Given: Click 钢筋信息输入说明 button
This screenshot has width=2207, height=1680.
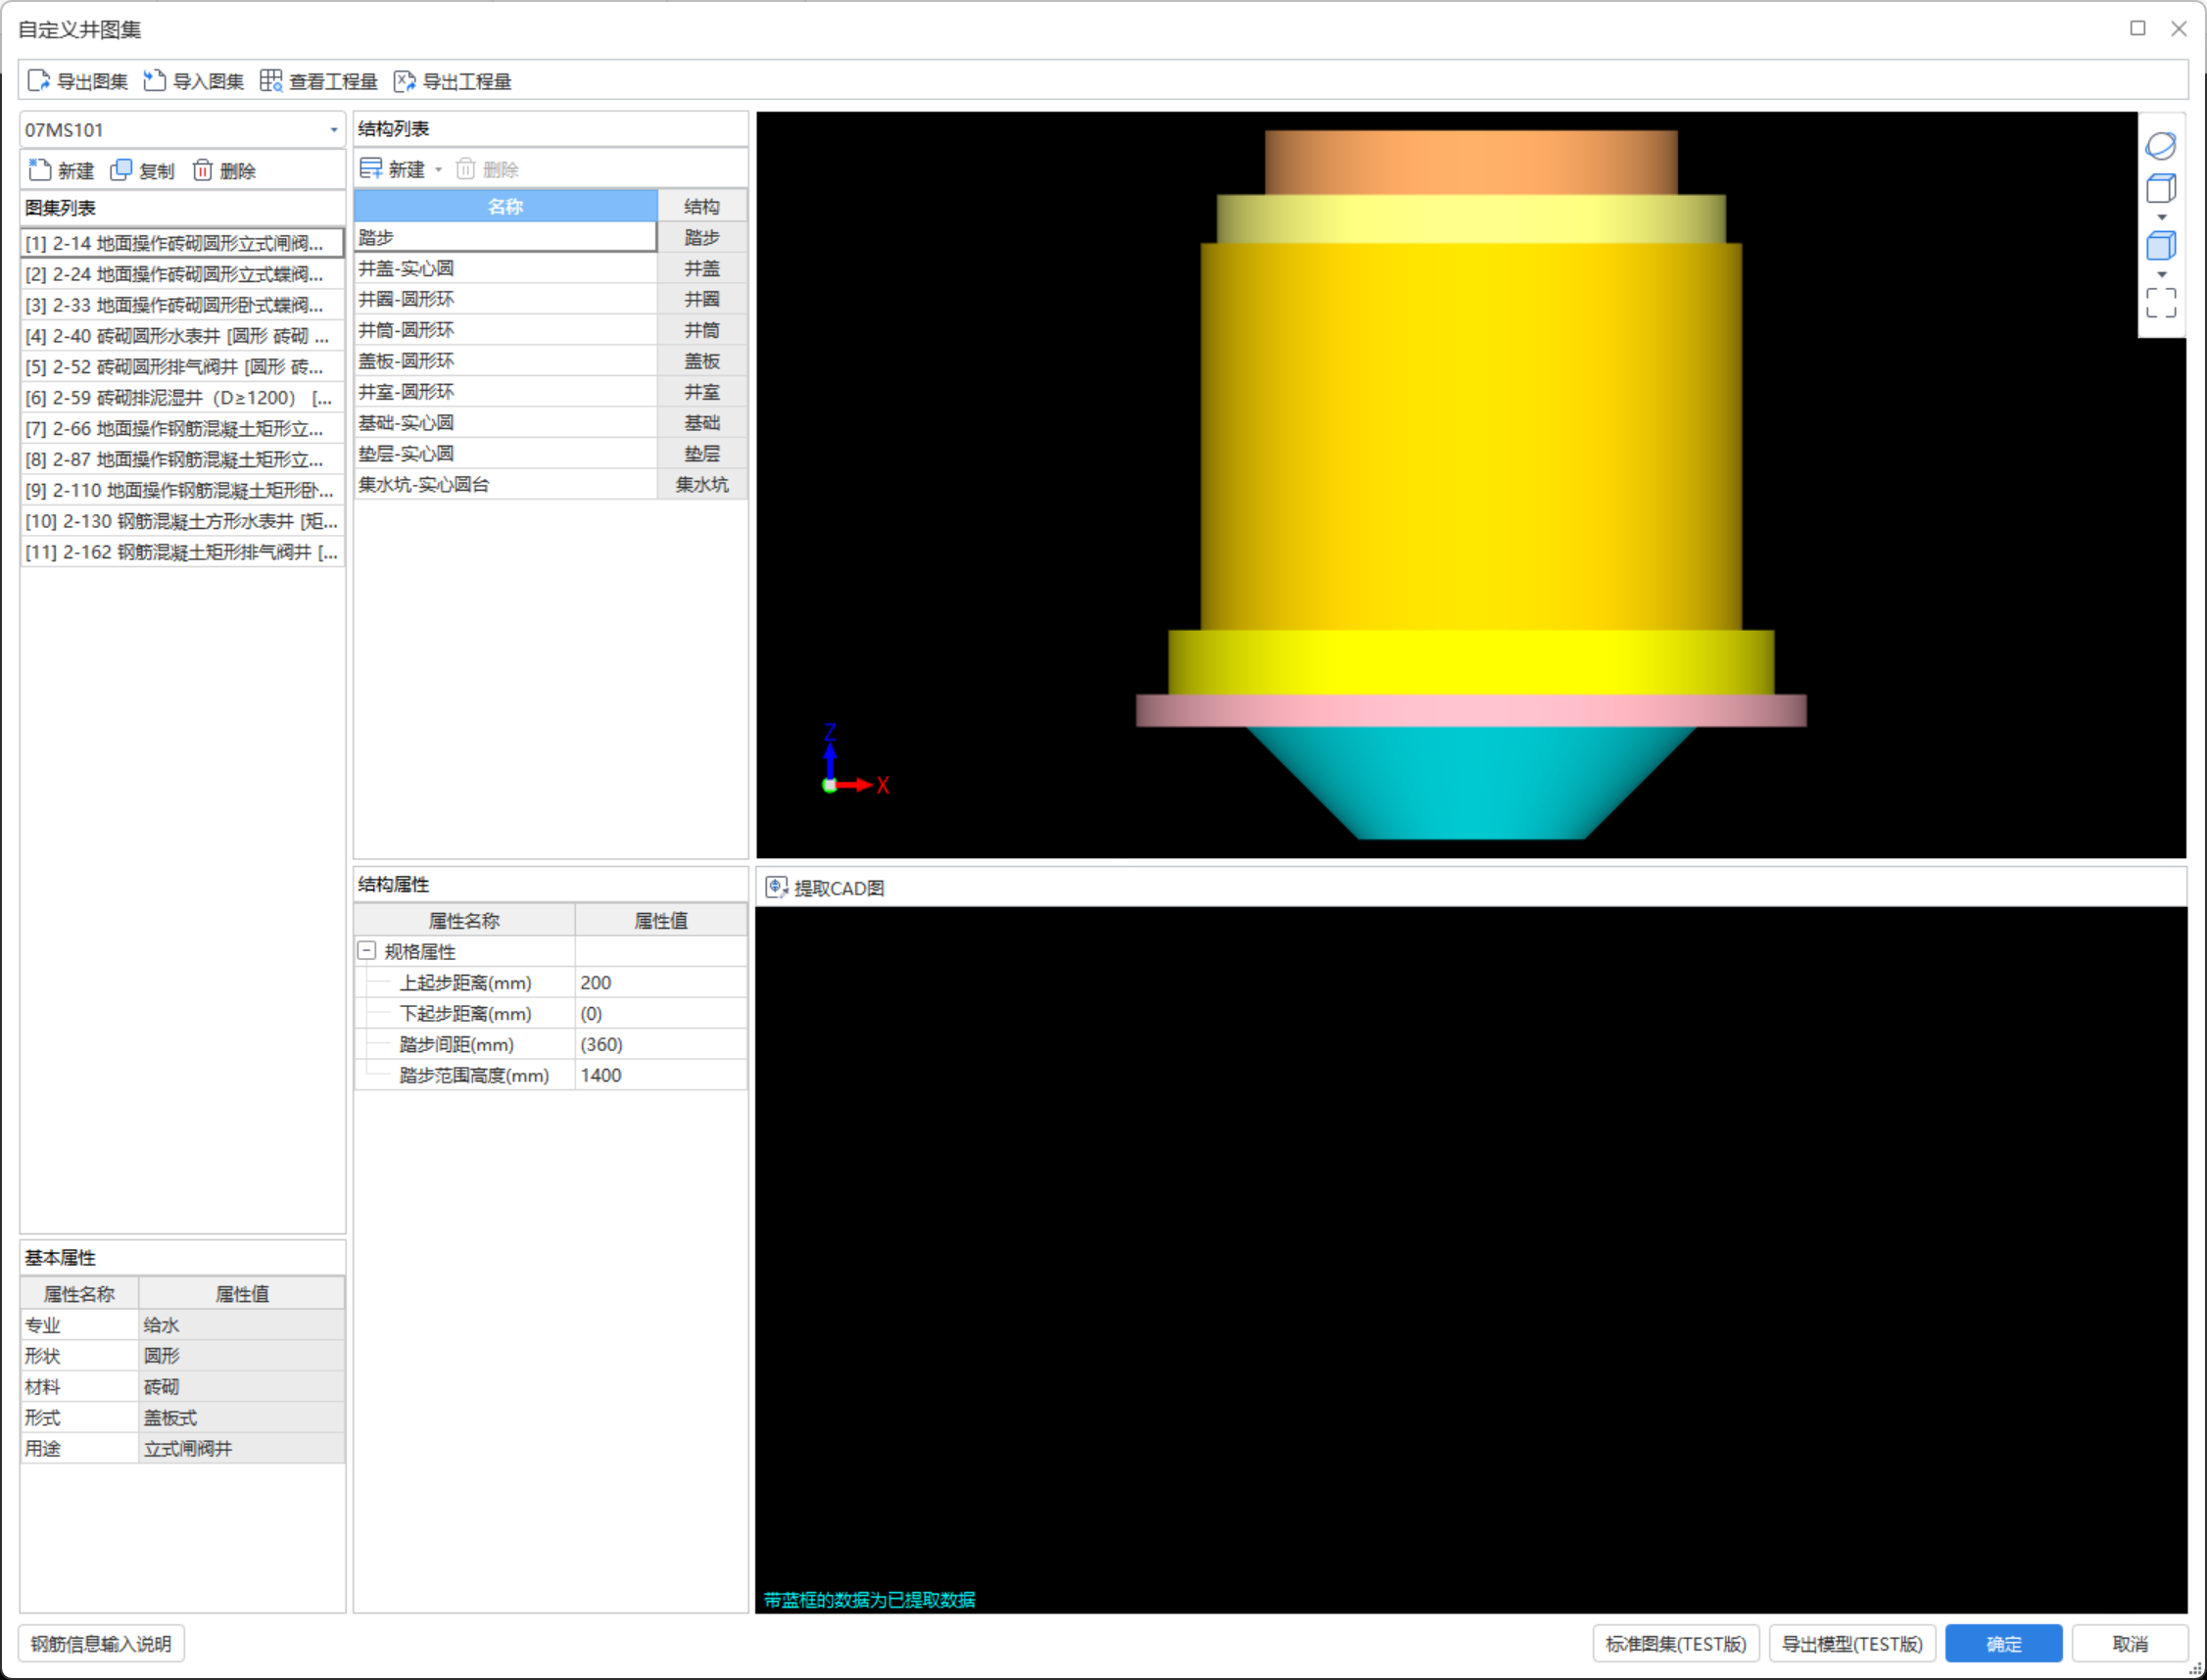Looking at the screenshot, I should (x=101, y=1643).
